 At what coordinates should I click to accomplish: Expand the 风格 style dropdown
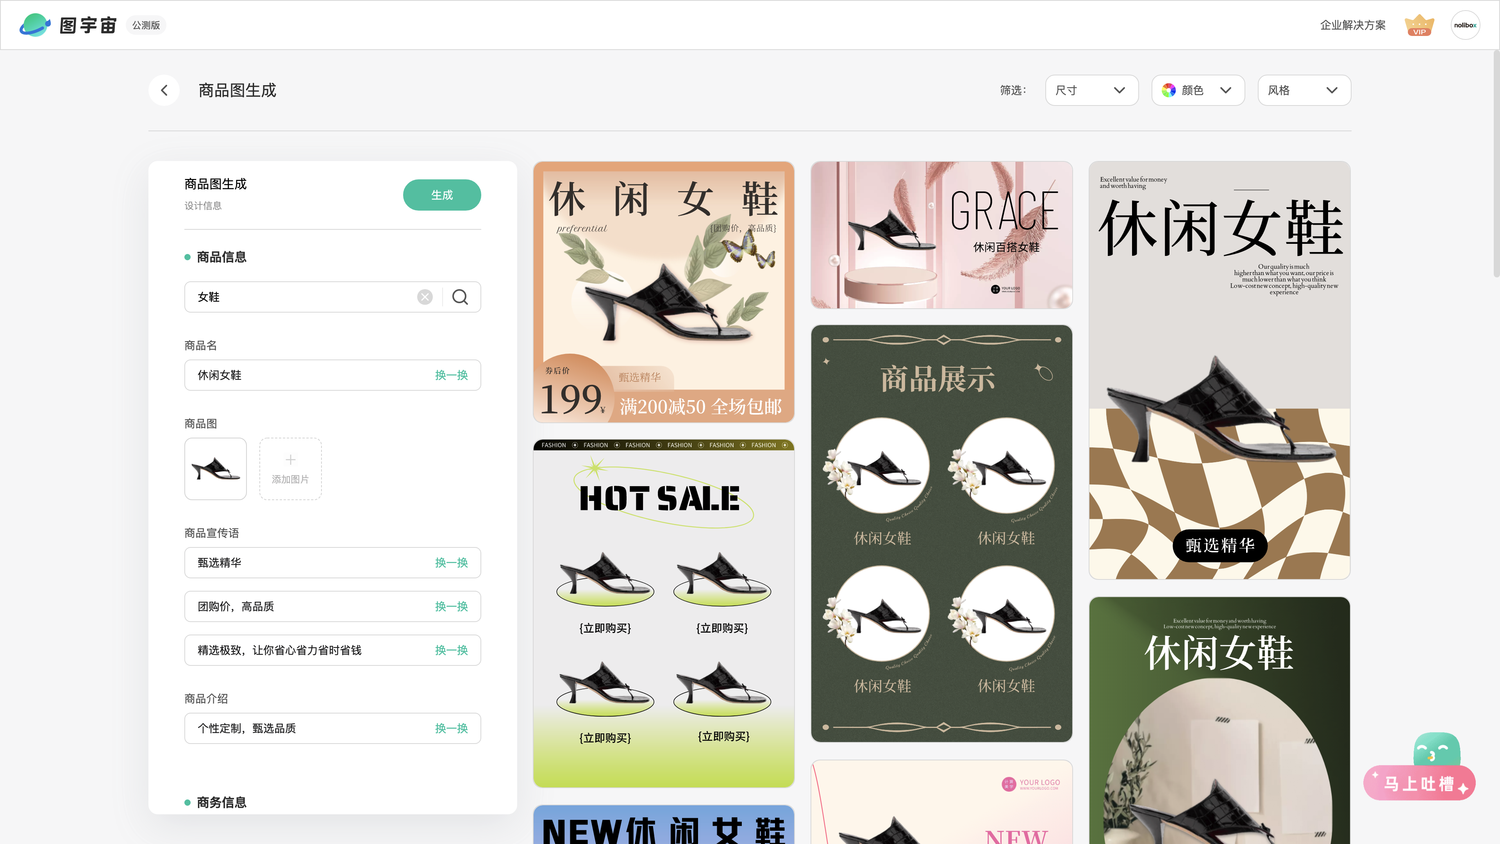(x=1304, y=90)
